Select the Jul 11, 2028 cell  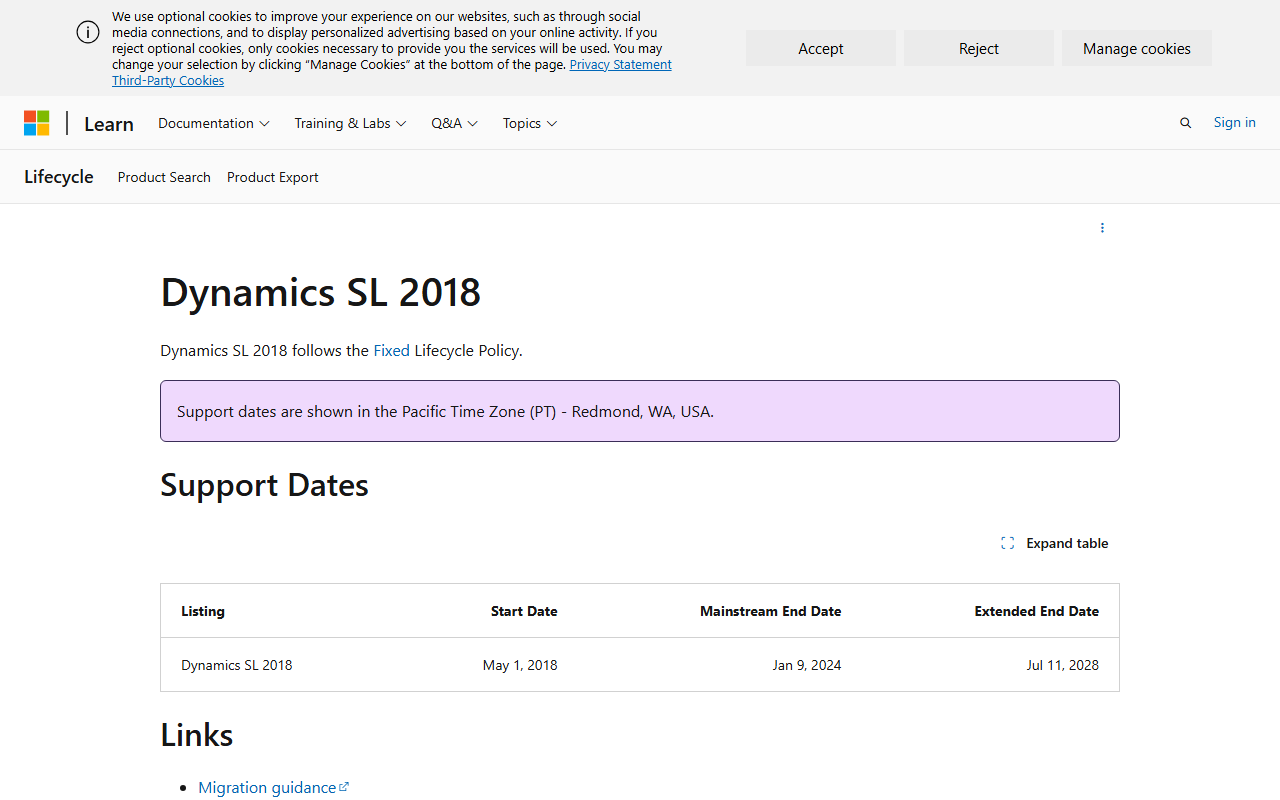pos(1063,665)
